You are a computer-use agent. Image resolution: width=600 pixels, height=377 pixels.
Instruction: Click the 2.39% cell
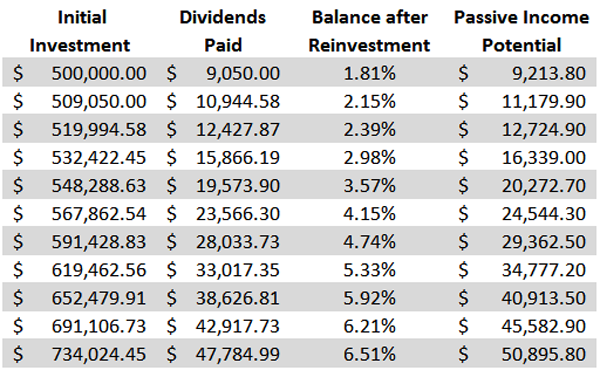coord(369,129)
